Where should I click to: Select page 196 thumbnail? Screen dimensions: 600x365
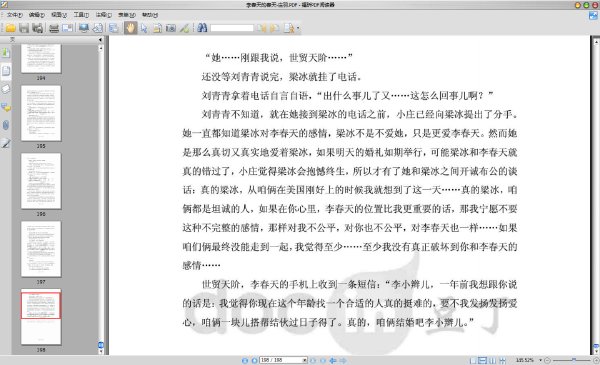pos(41,181)
